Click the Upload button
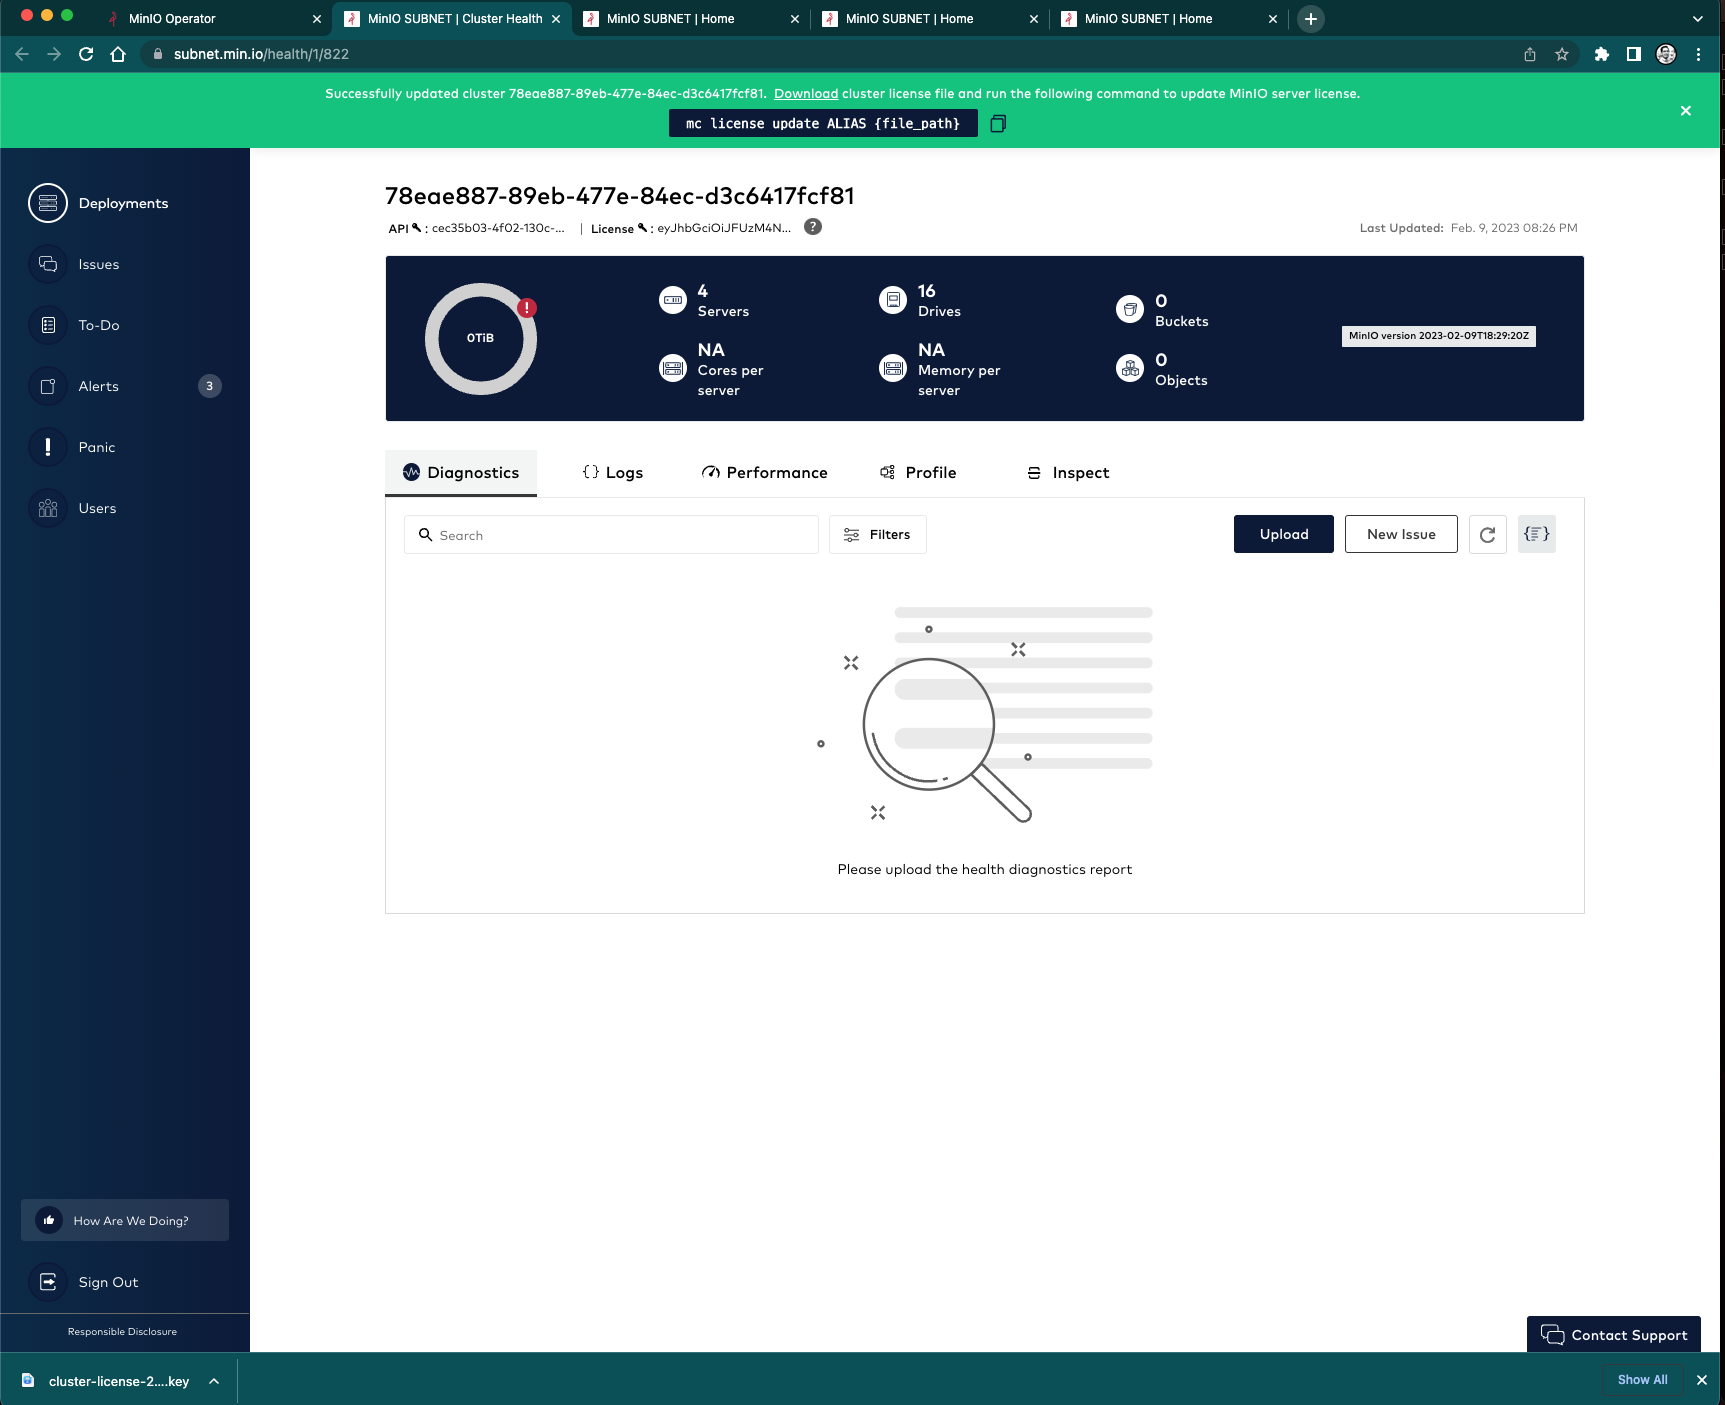 click(x=1283, y=534)
